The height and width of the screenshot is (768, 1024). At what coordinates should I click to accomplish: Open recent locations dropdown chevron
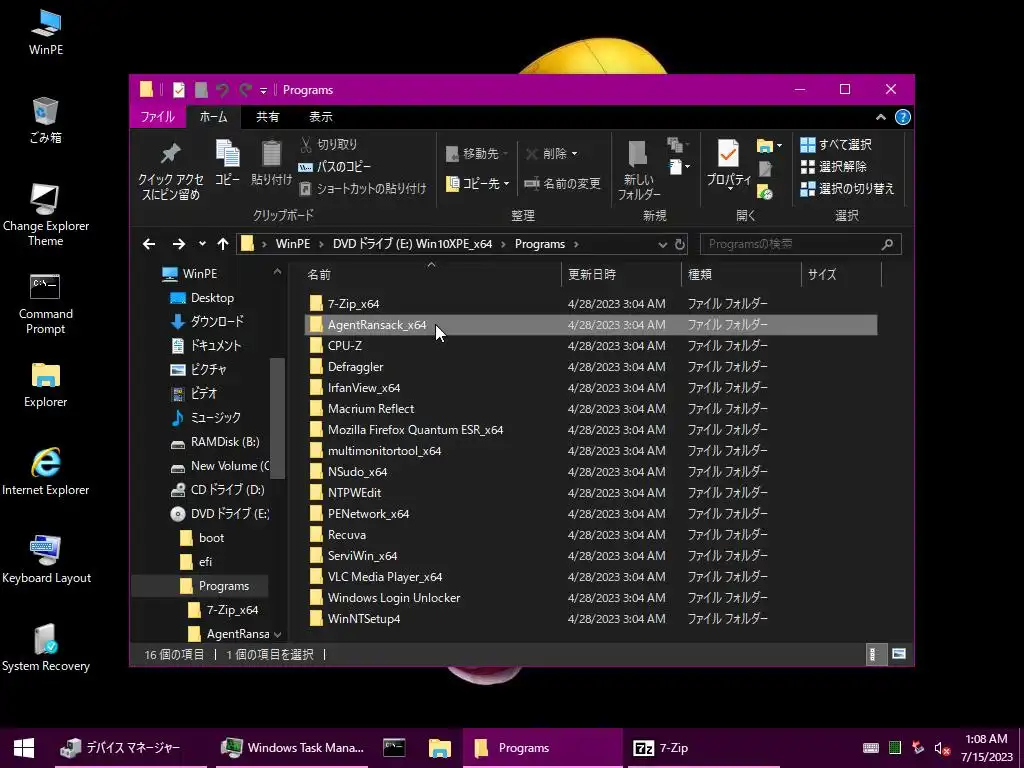coord(202,244)
